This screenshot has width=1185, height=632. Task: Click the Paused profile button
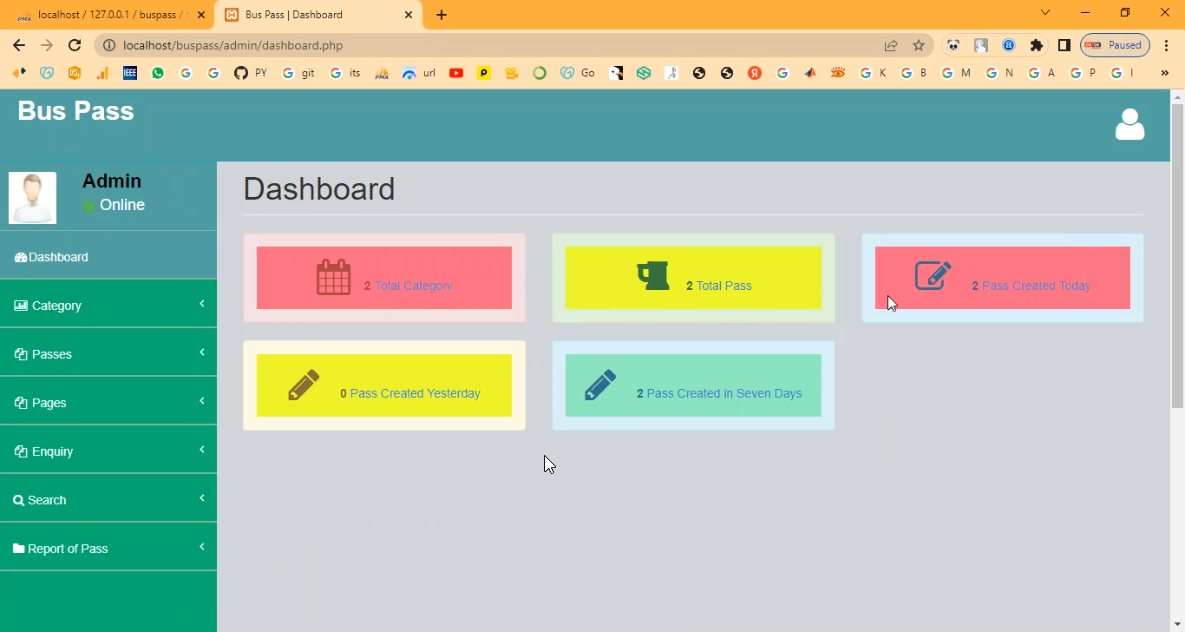point(1115,45)
